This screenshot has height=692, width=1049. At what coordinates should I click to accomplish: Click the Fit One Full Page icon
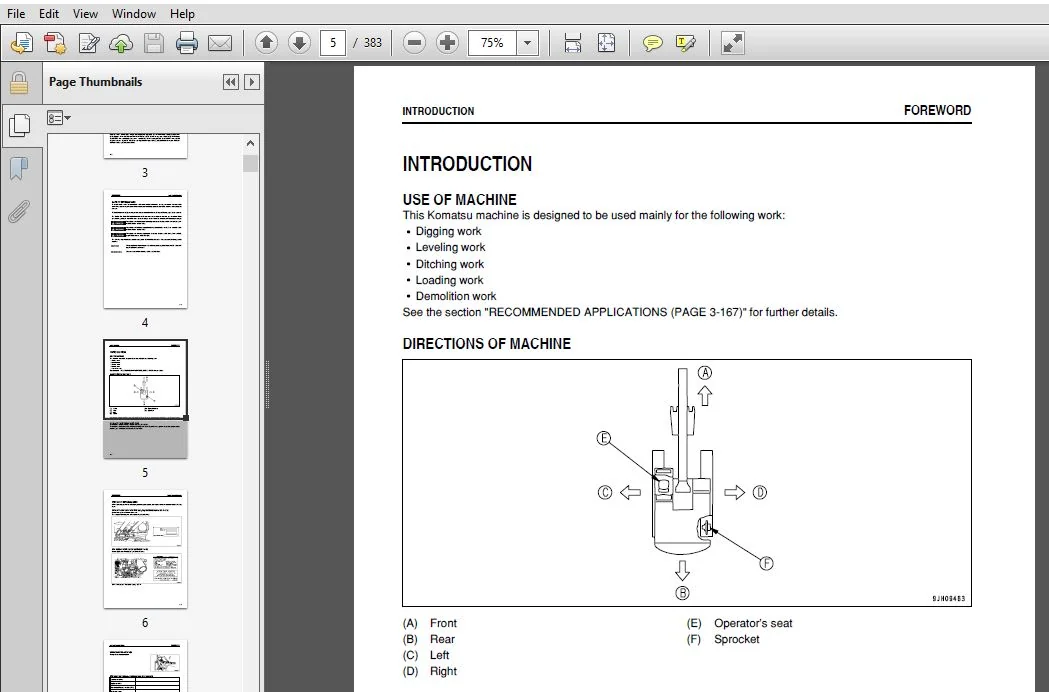click(x=606, y=44)
